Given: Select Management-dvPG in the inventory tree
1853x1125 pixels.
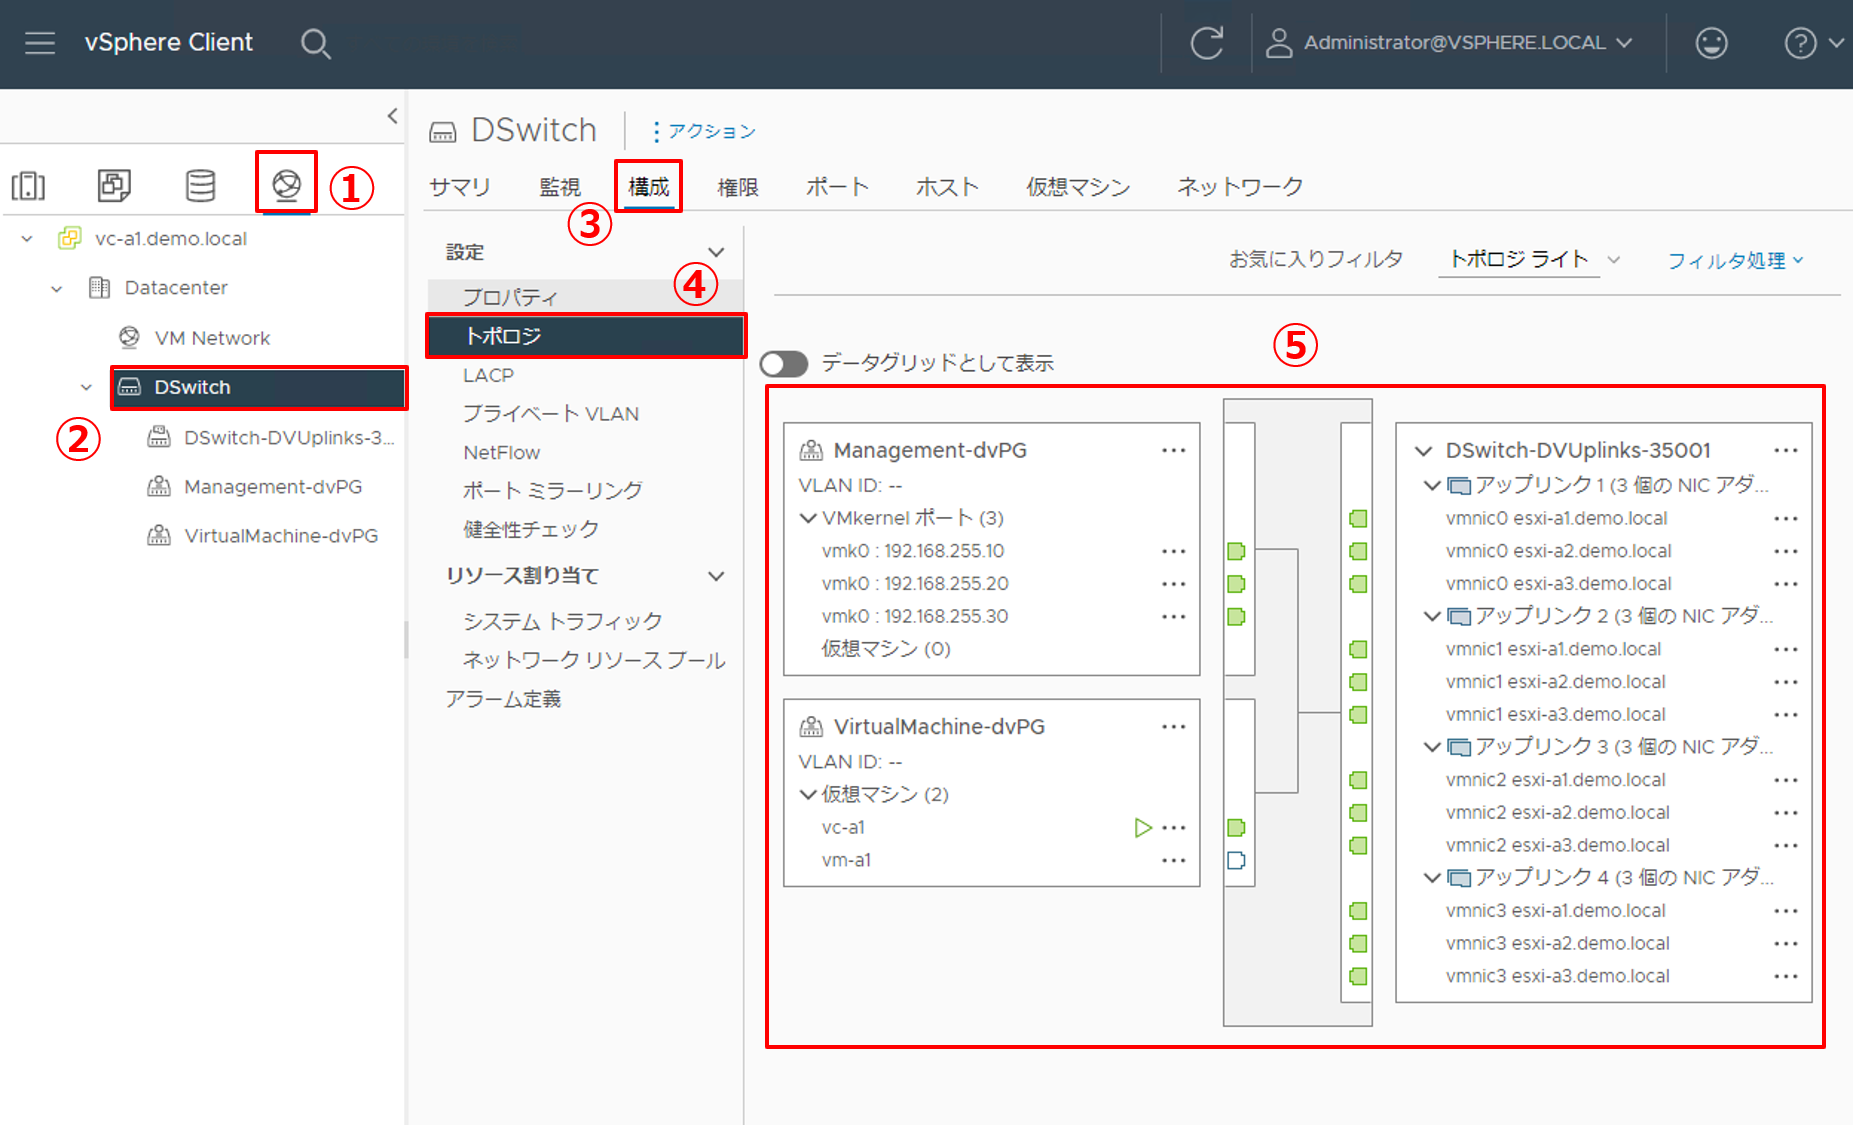Looking at the screenshot, I should coord(272,487).
